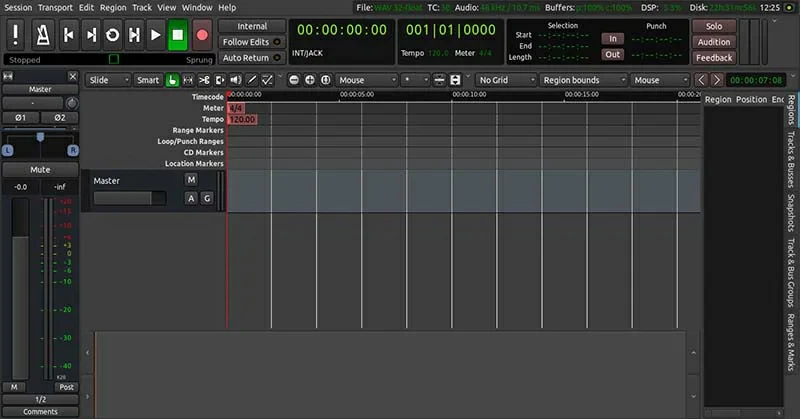The height and width of the screenshot is (419, 800).
Task: Click the 120.00 tempo marker
Action: [242, 119]
